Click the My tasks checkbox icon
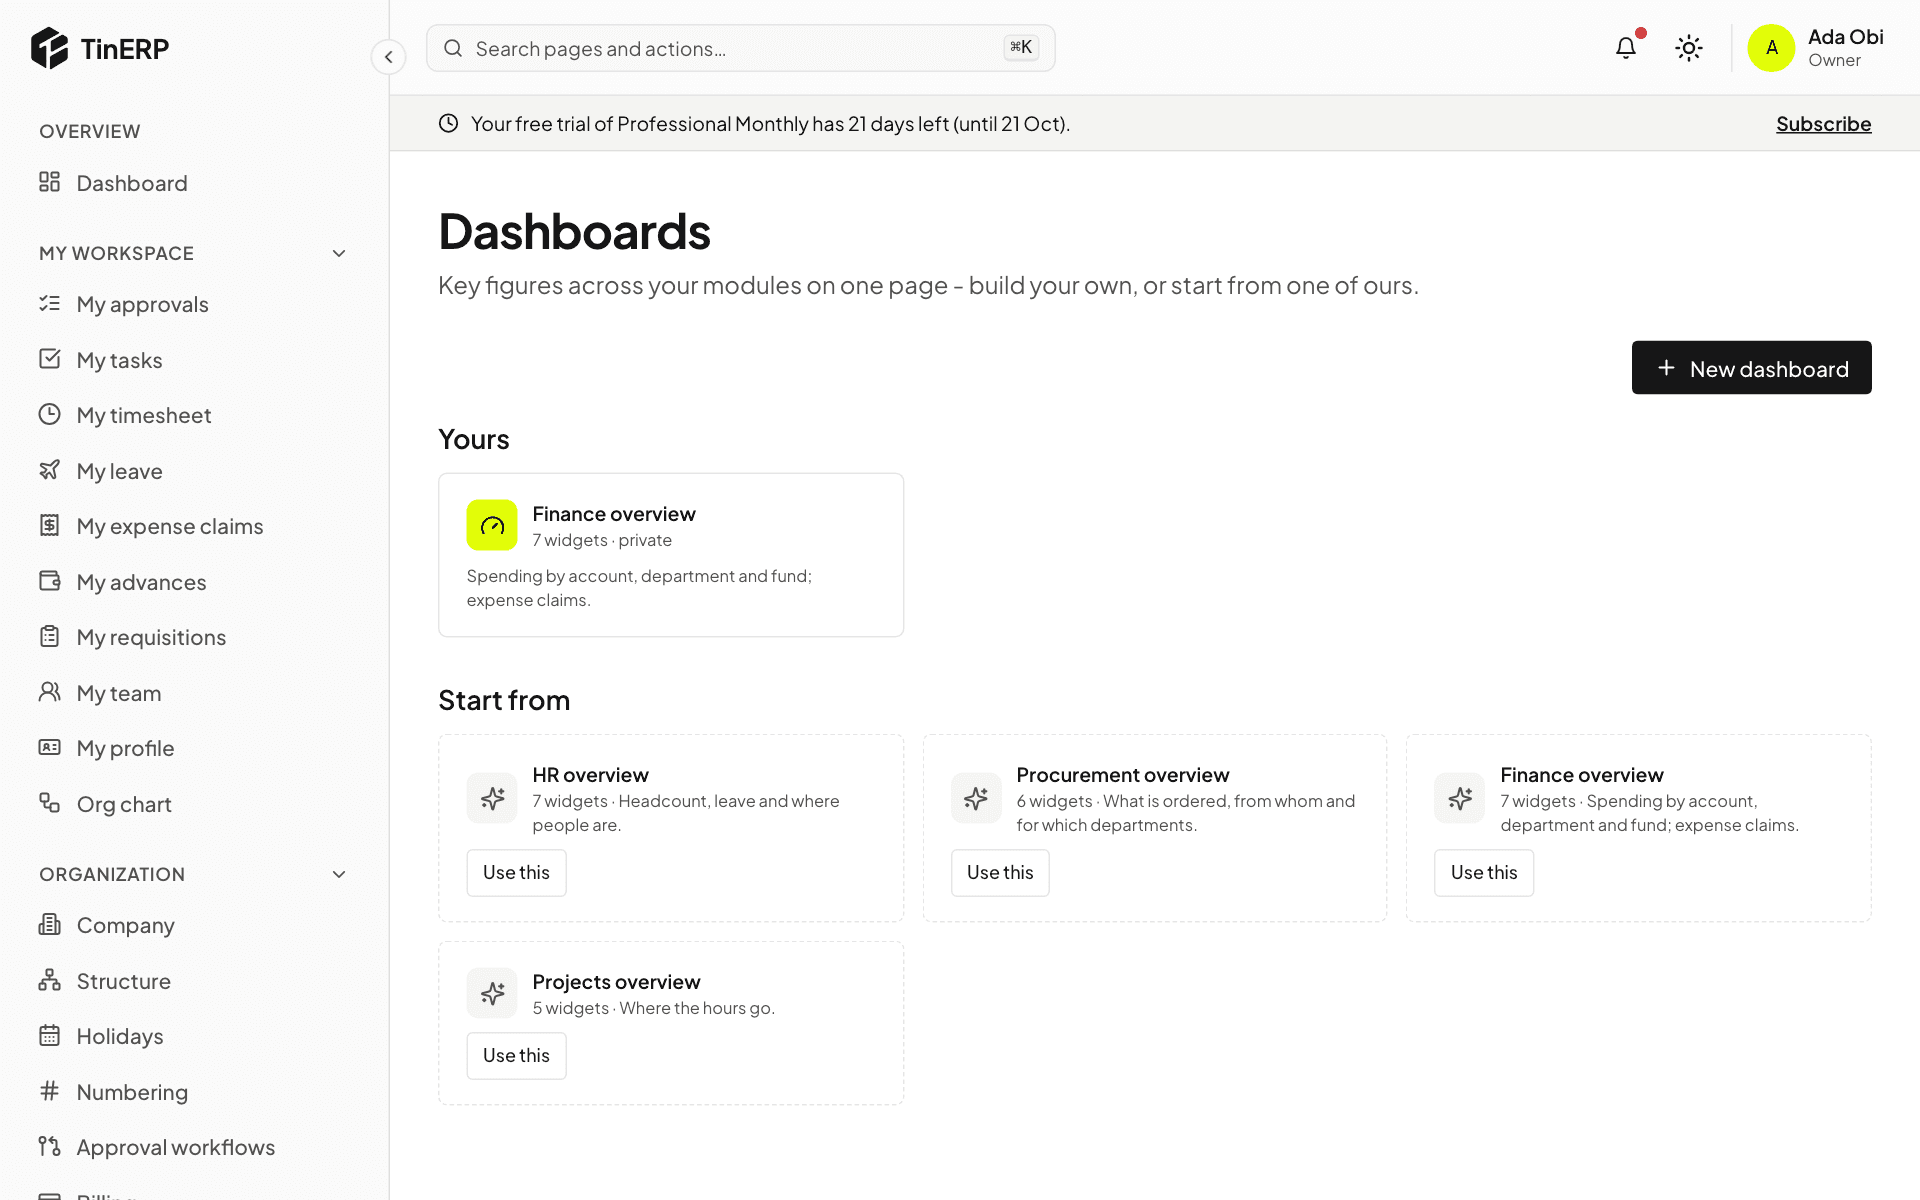 coord(49,359)
